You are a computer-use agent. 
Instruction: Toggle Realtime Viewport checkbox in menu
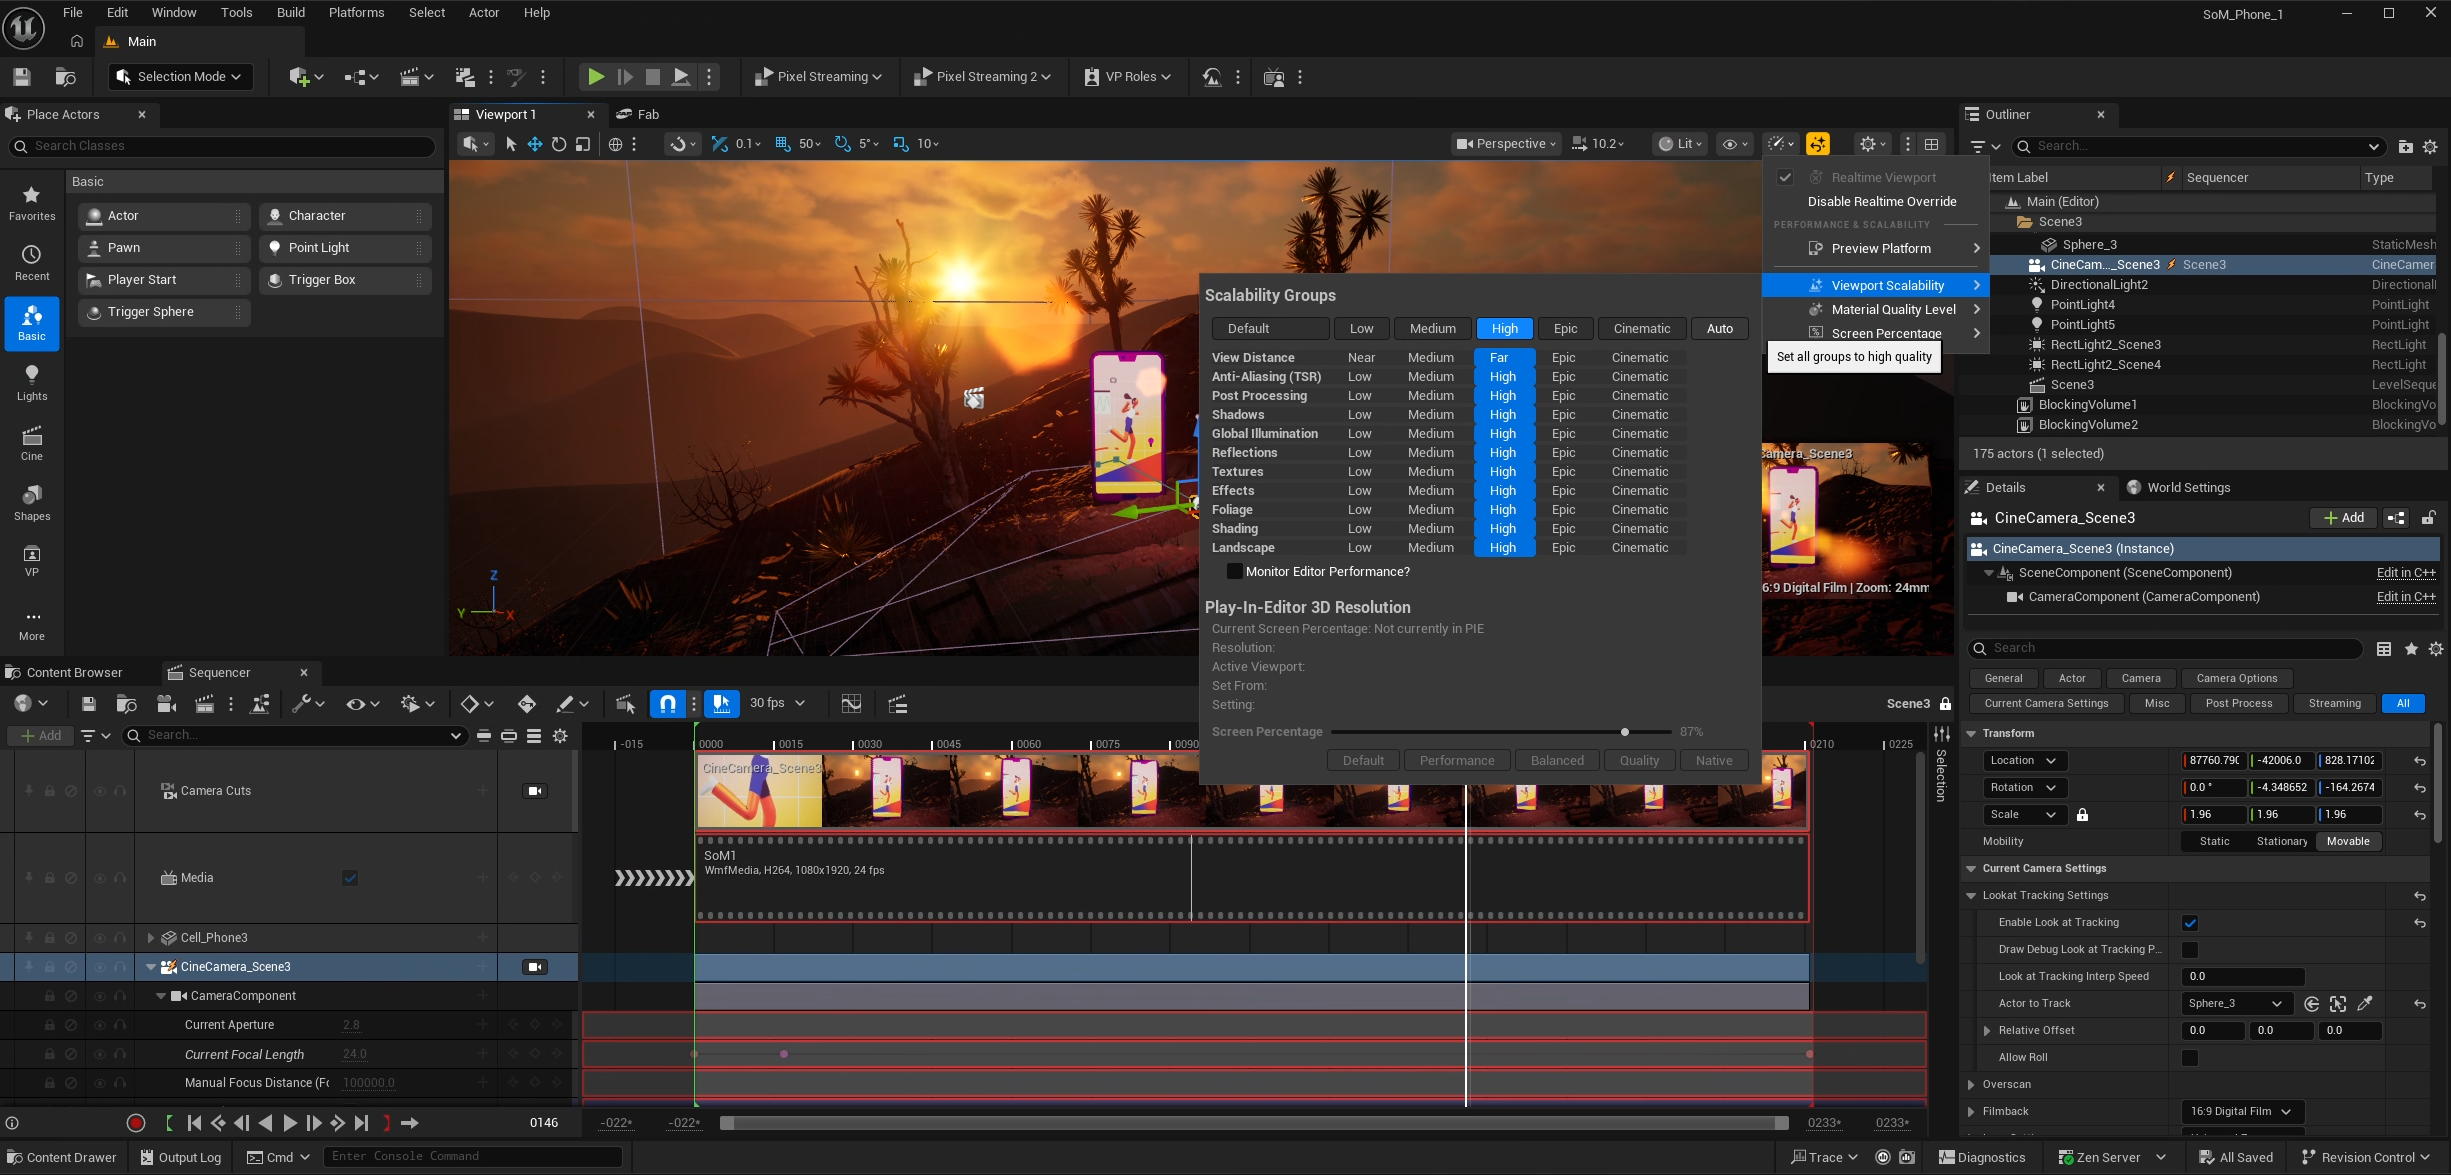coord(1785,178)
